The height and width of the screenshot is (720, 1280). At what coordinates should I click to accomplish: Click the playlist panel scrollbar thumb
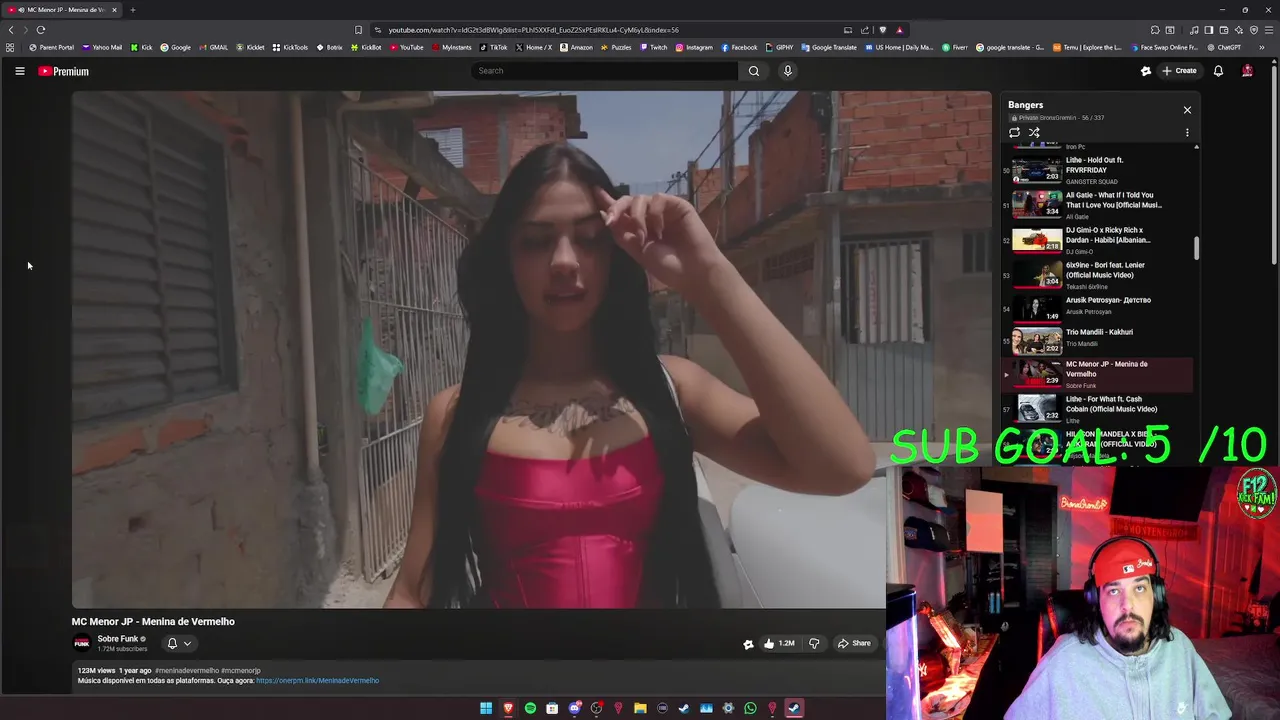click(1196, 249)
